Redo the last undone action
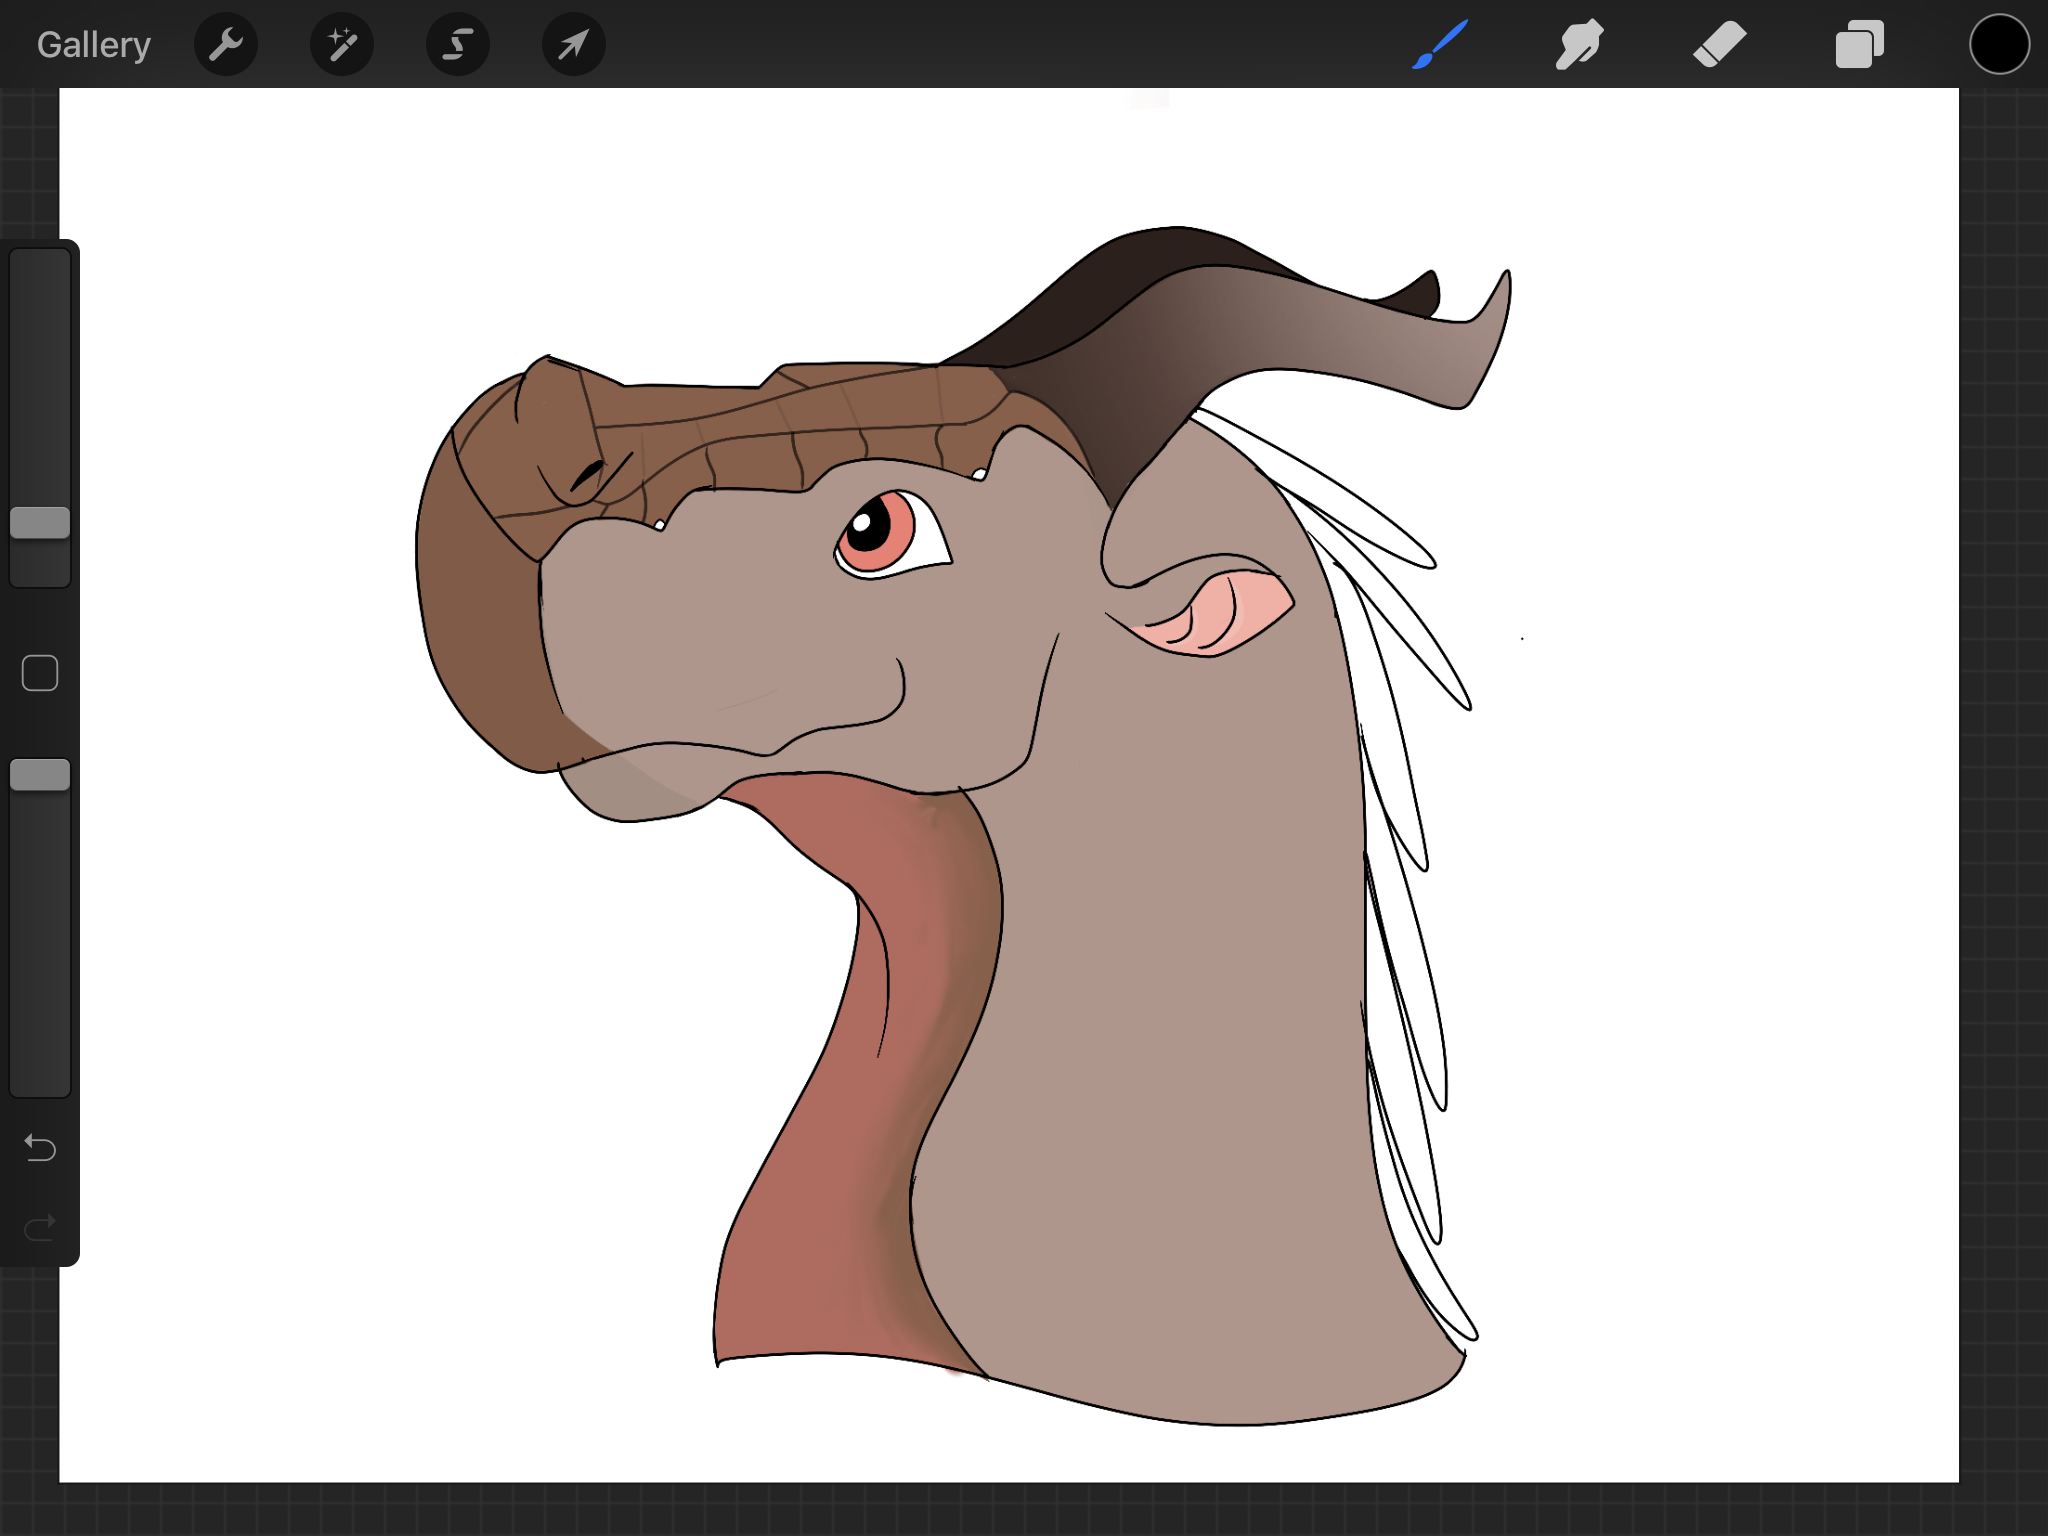 coord(40,1227)
